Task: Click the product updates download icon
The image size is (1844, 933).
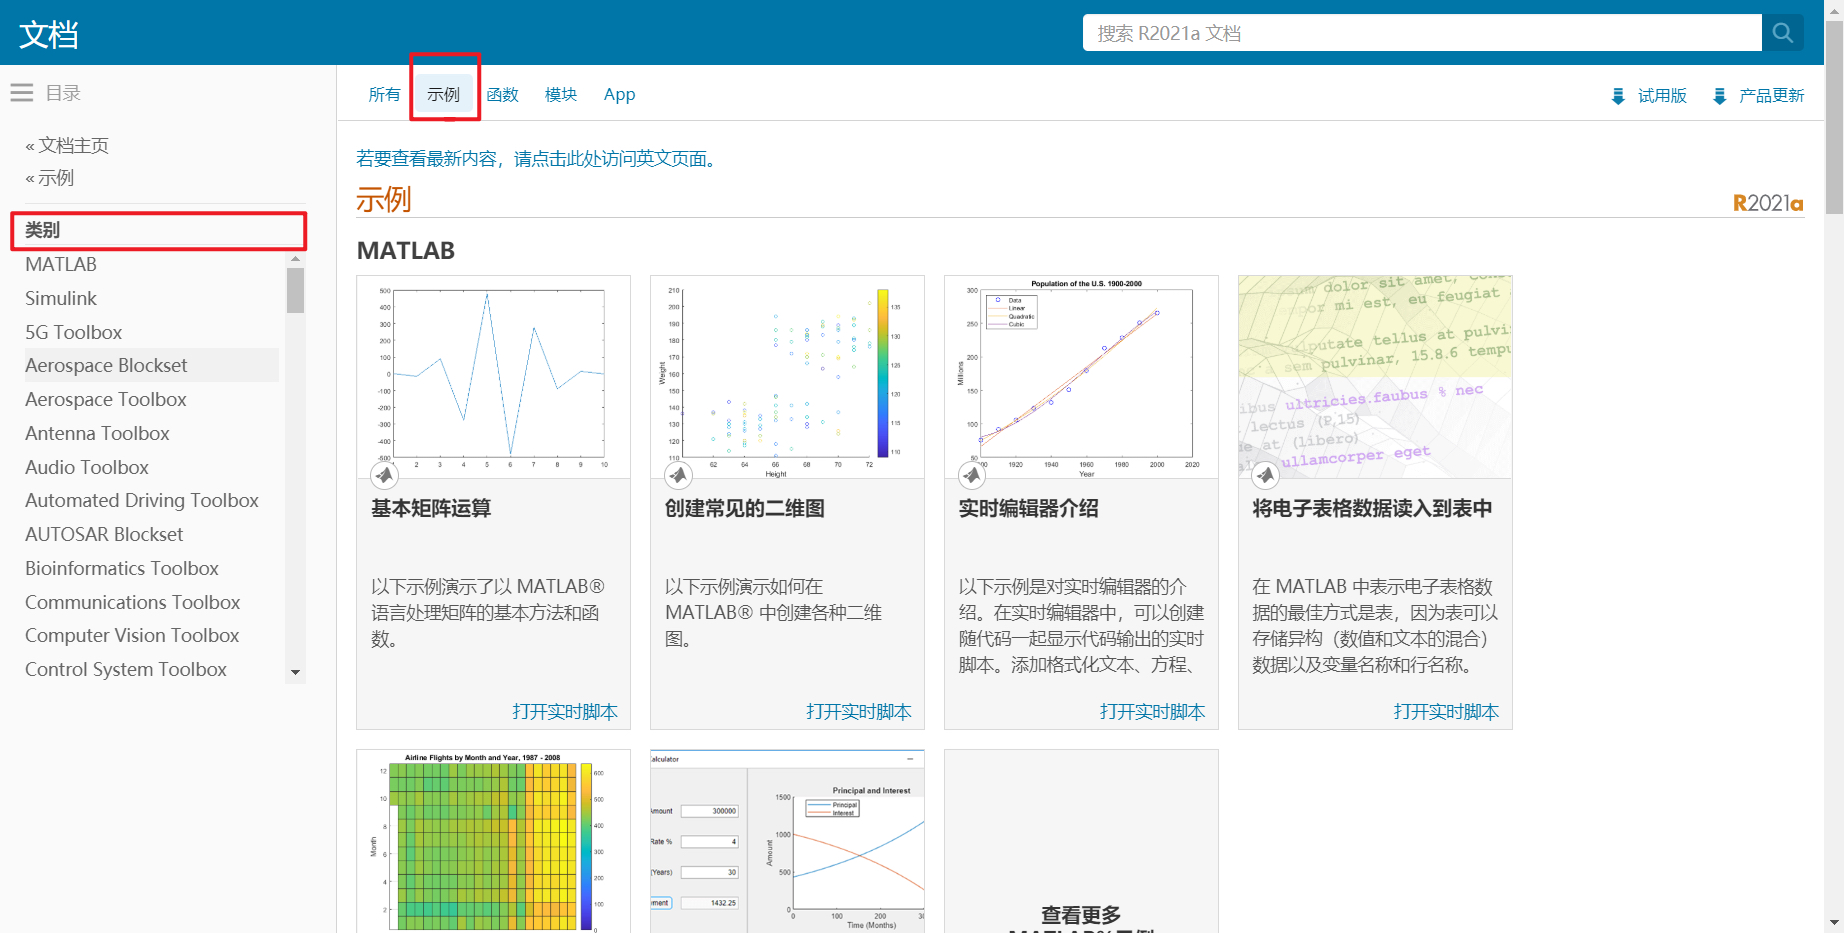Action: [1719, 96]
